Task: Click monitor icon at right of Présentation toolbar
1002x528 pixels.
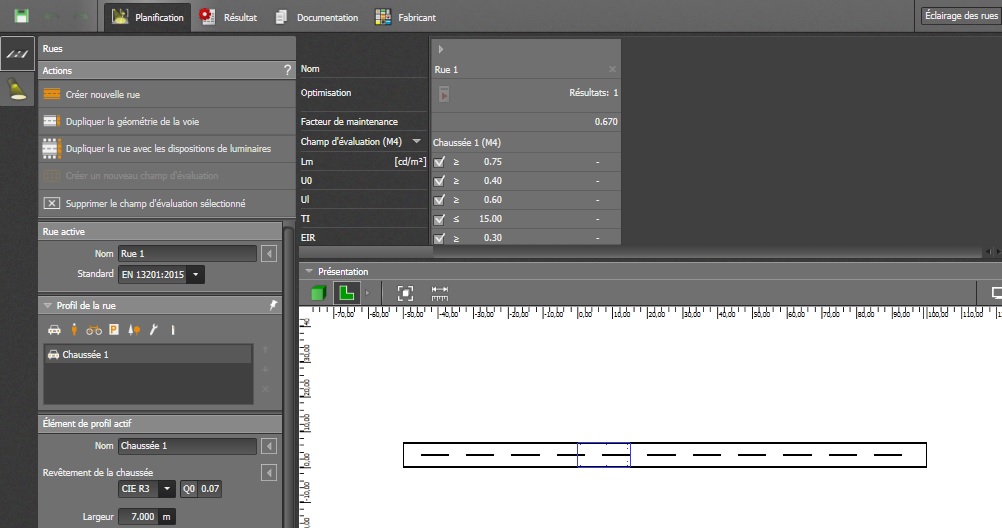Action: [x=996, y=293]
